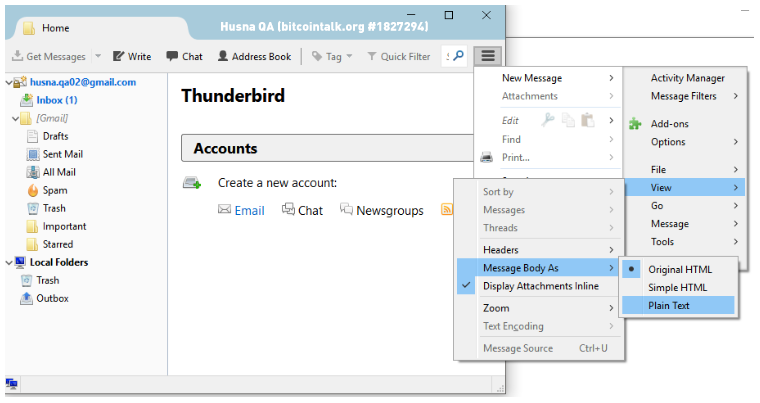Open the New Message submenu

point(548,78)
